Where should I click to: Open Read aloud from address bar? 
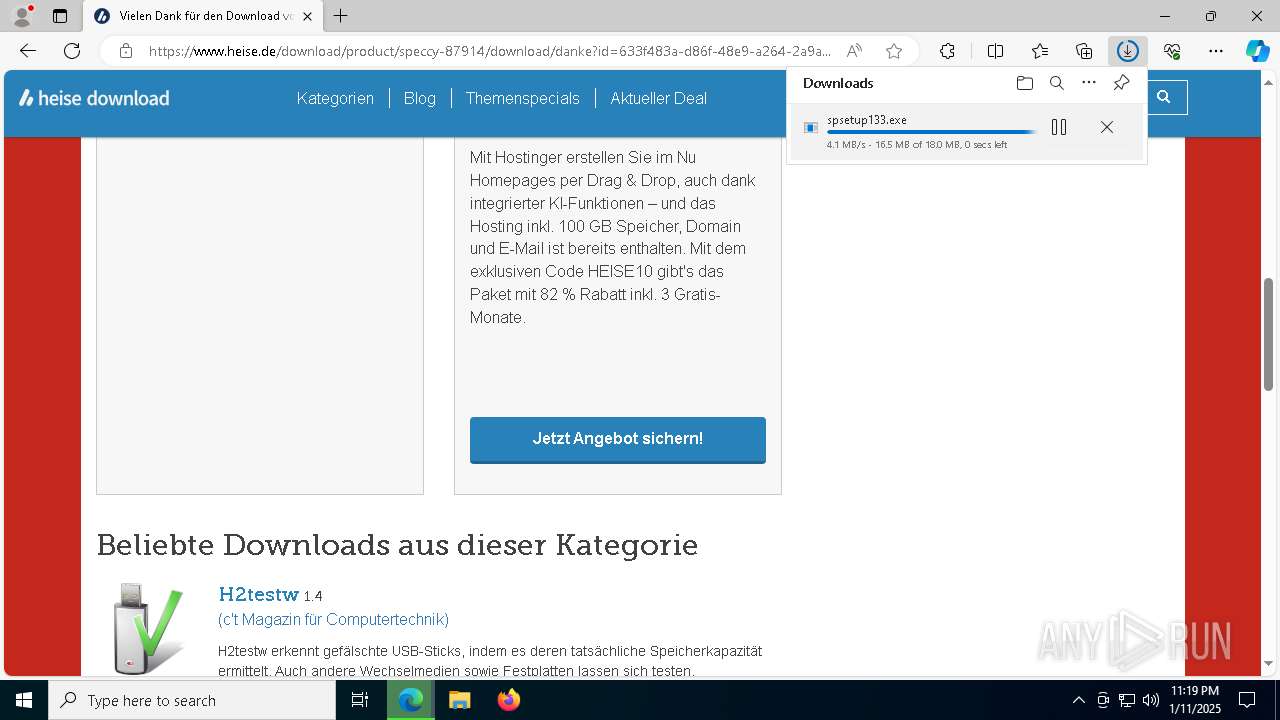click(x=854, y=51)
